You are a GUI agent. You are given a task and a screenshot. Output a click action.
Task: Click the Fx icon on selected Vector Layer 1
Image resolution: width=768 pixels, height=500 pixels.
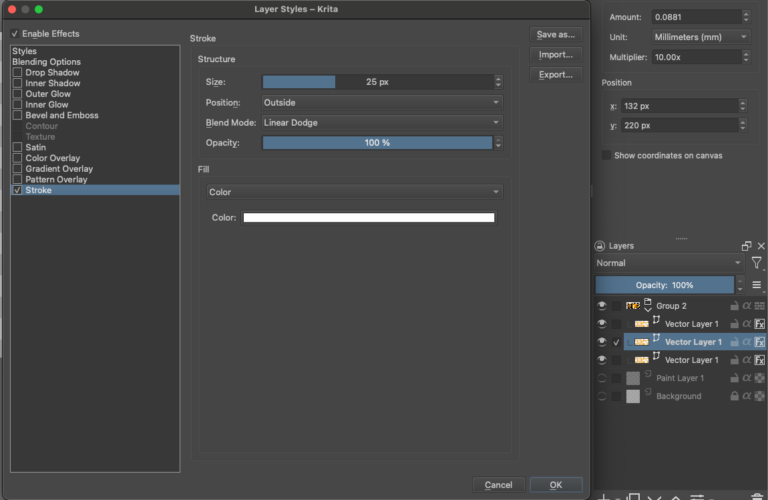tap(760, 342)
